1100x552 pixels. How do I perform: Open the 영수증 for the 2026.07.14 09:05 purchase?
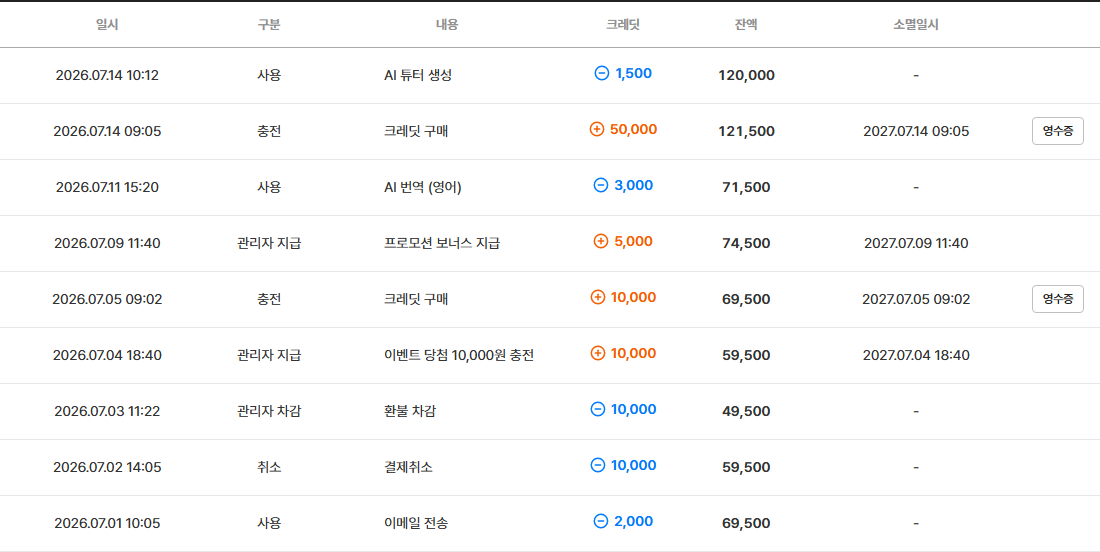(1058, 131)
